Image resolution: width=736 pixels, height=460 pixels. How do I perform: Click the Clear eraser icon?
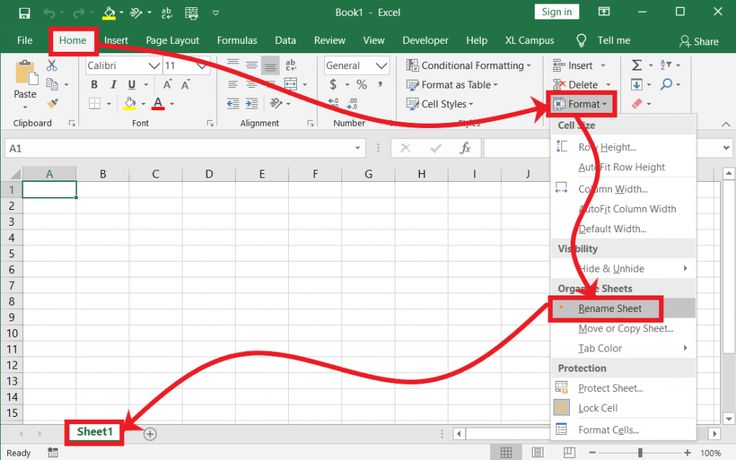(636, 103)
